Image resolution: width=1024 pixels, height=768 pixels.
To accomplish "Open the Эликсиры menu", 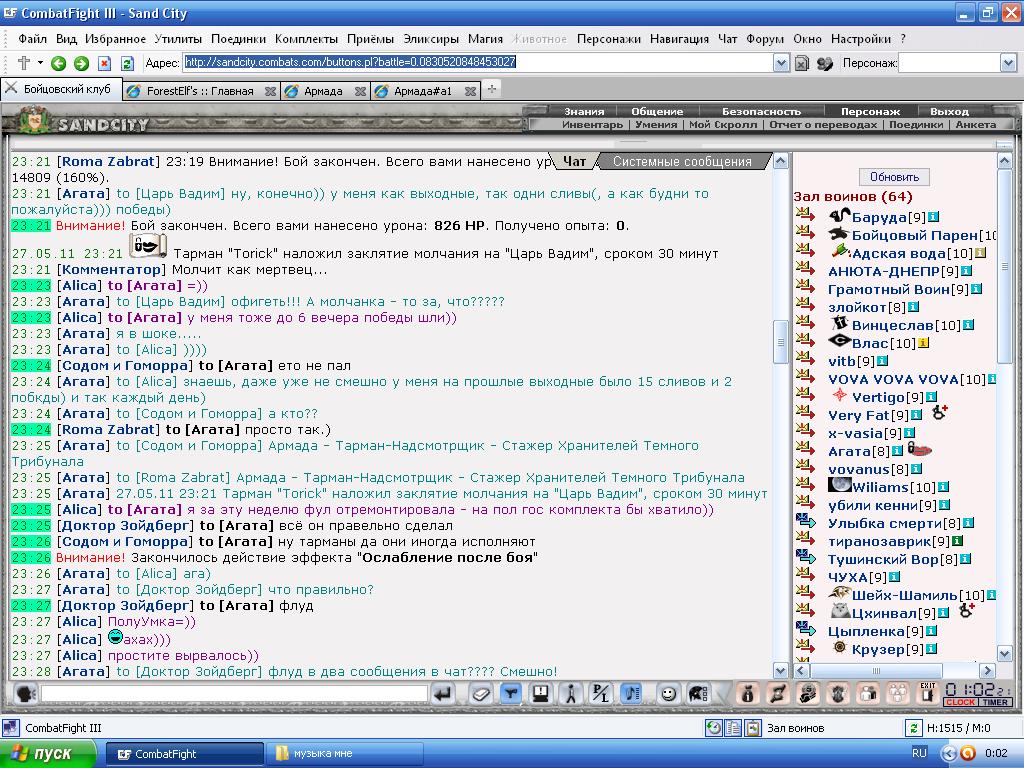I will 431,39.
